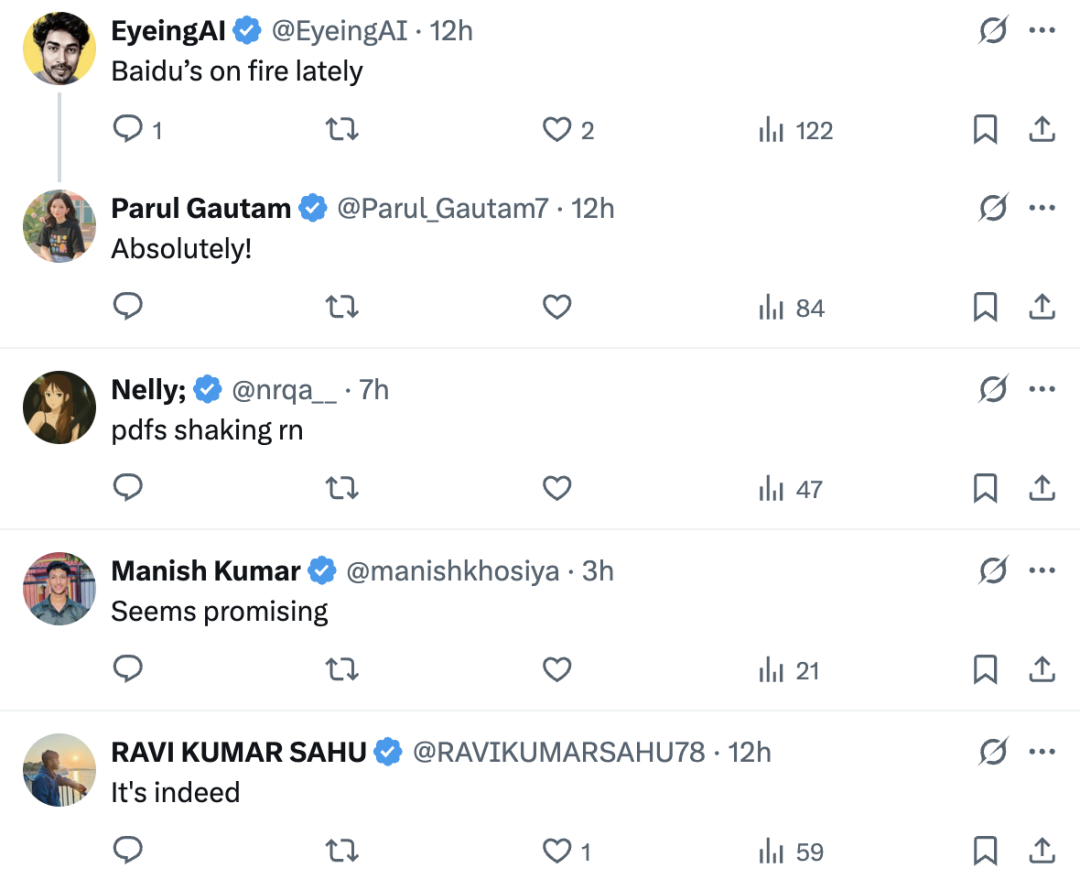Viewport: 1080px width, 879px height.
Task: Open three-dot menu on Manish Kumar's tweet
Action: [1042, 571]
